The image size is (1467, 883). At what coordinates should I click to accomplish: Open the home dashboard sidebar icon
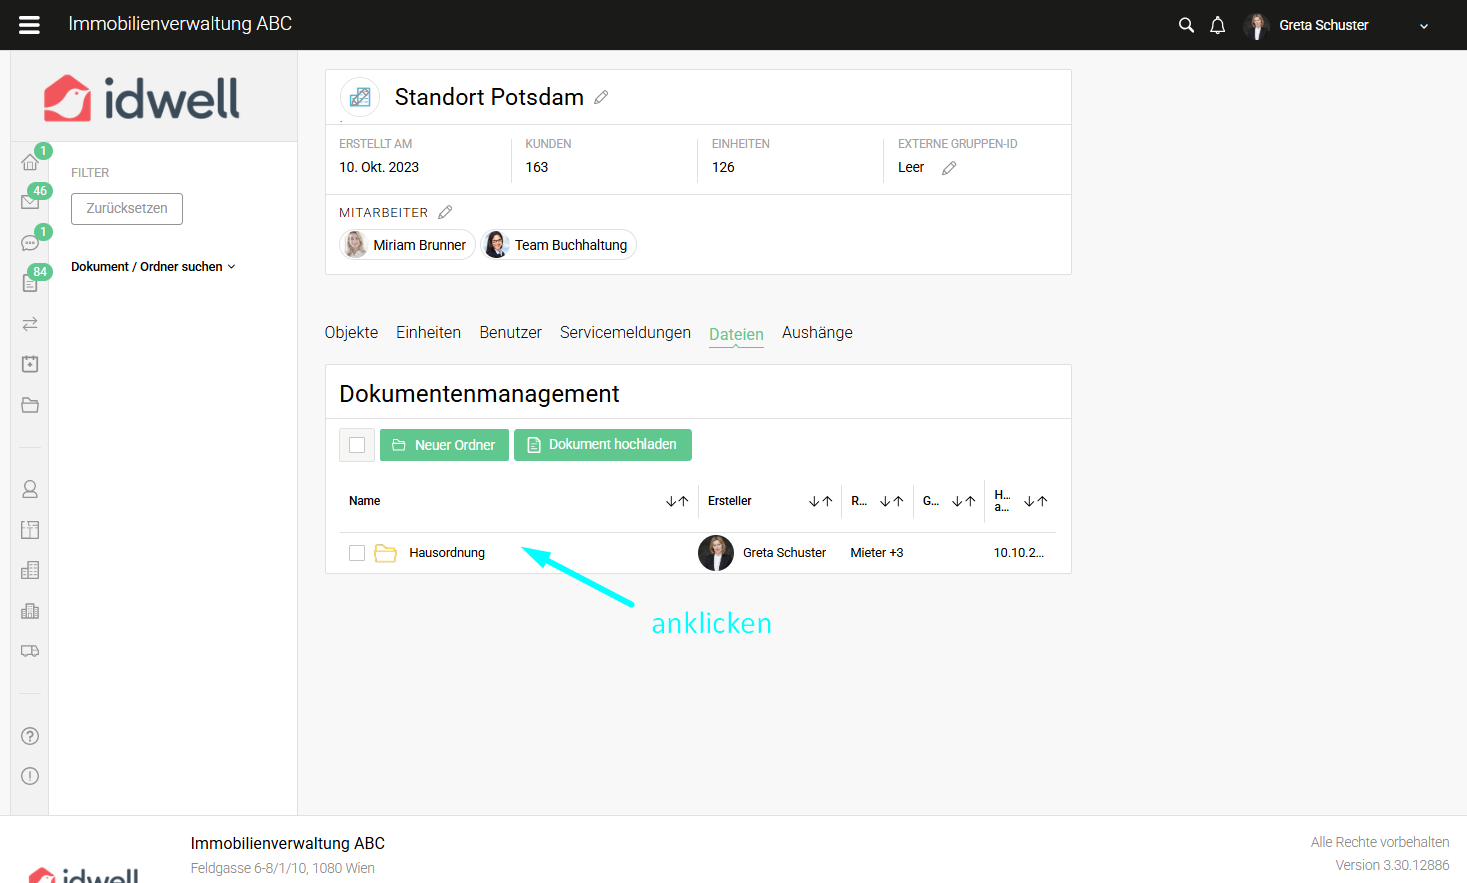click(x=30, y=162)
